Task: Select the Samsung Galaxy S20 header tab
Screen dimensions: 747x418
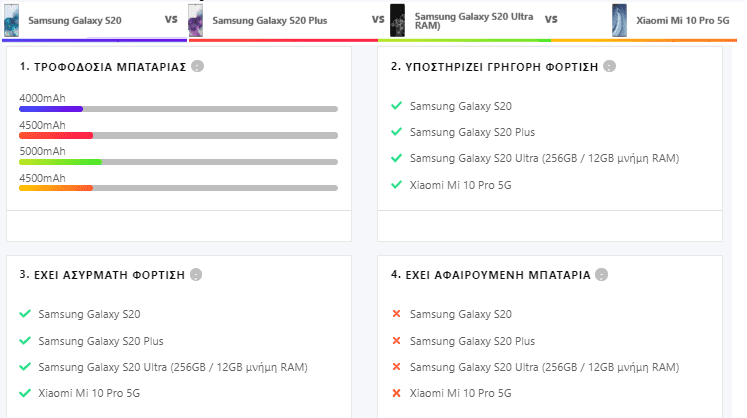Action: pyautogui.click(x=75, y=20)
